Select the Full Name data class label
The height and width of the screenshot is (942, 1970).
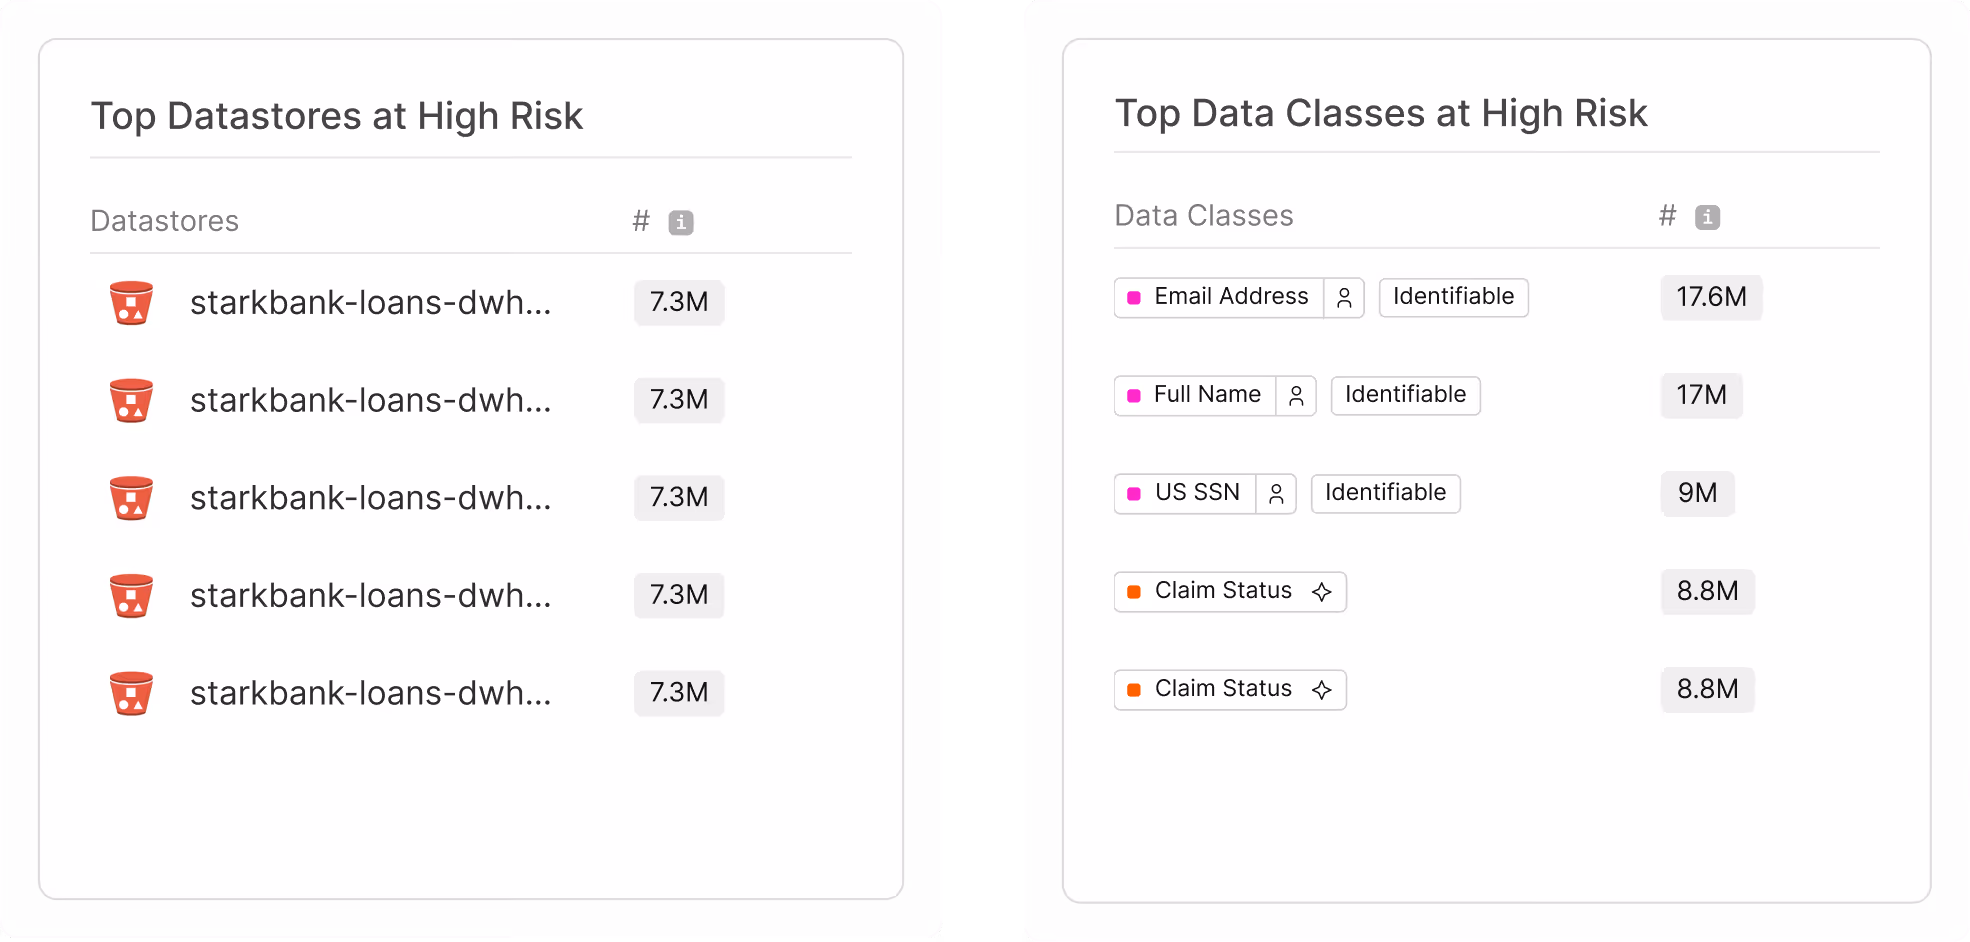[1207, 395]
